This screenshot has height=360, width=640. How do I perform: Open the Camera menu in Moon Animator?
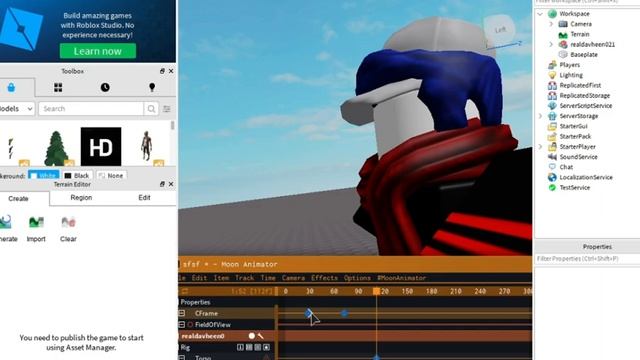point(293,278)
